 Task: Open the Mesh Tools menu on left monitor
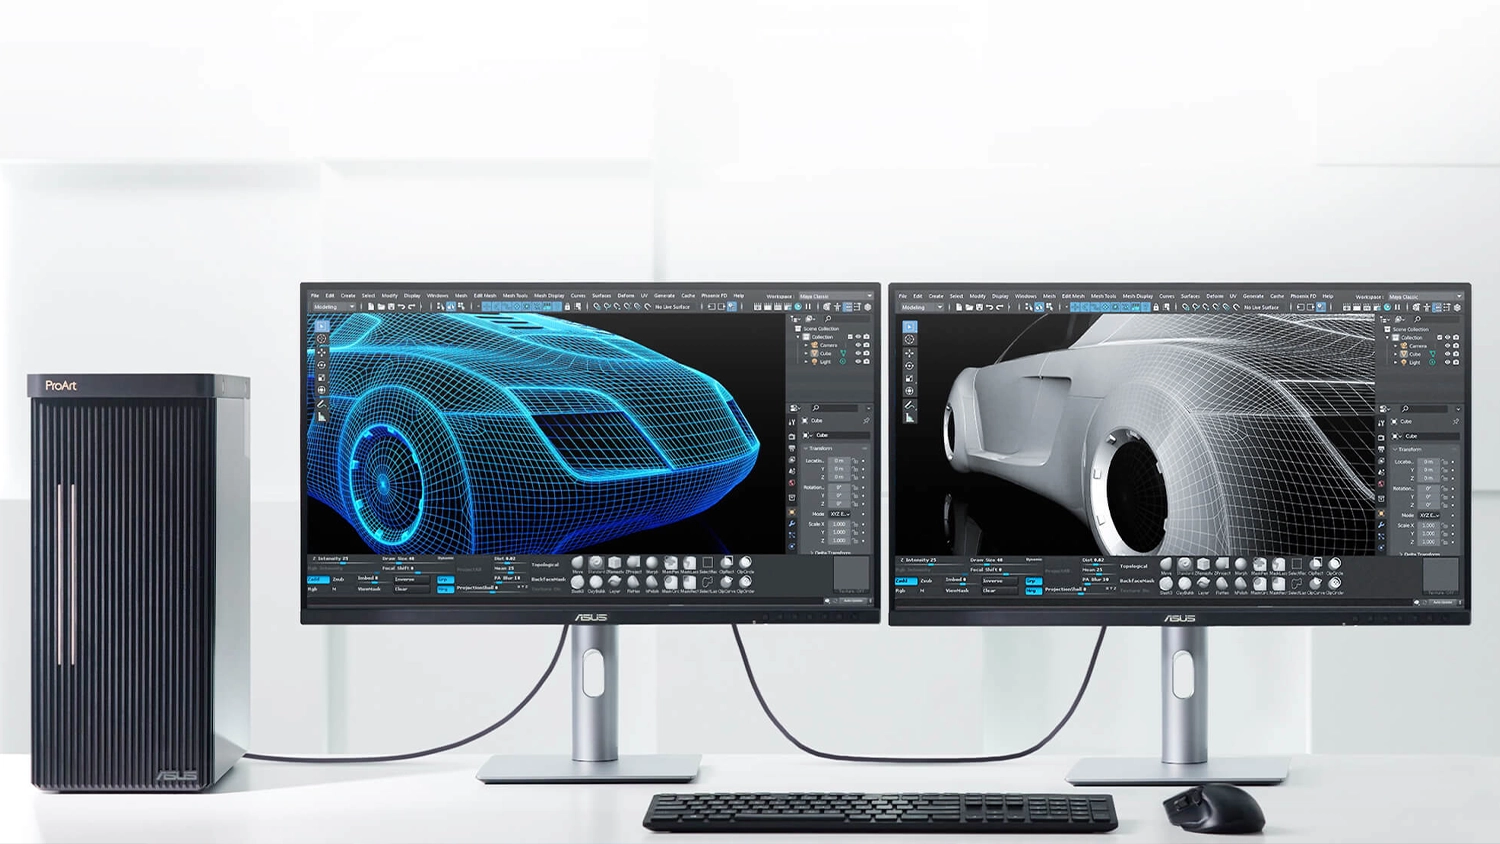(515, 295)
